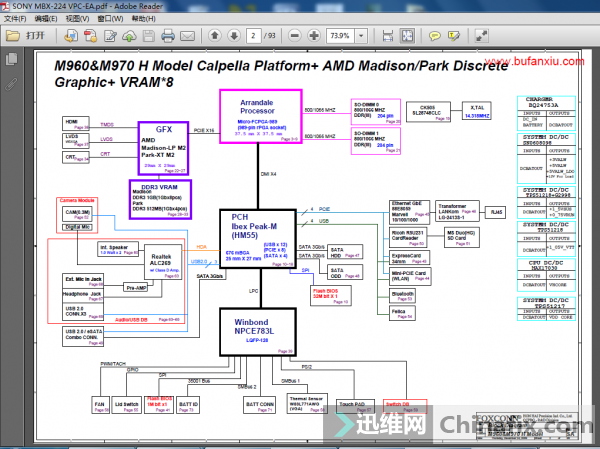Go to next page with down arrow
This screenshot has width=600, height=449.
(x=234, y=36)
